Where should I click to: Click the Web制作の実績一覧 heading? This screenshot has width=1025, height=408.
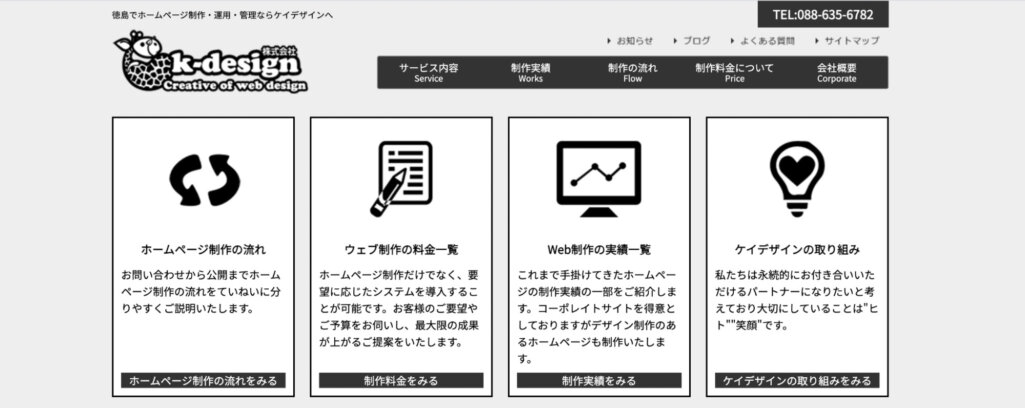[599, 250]
